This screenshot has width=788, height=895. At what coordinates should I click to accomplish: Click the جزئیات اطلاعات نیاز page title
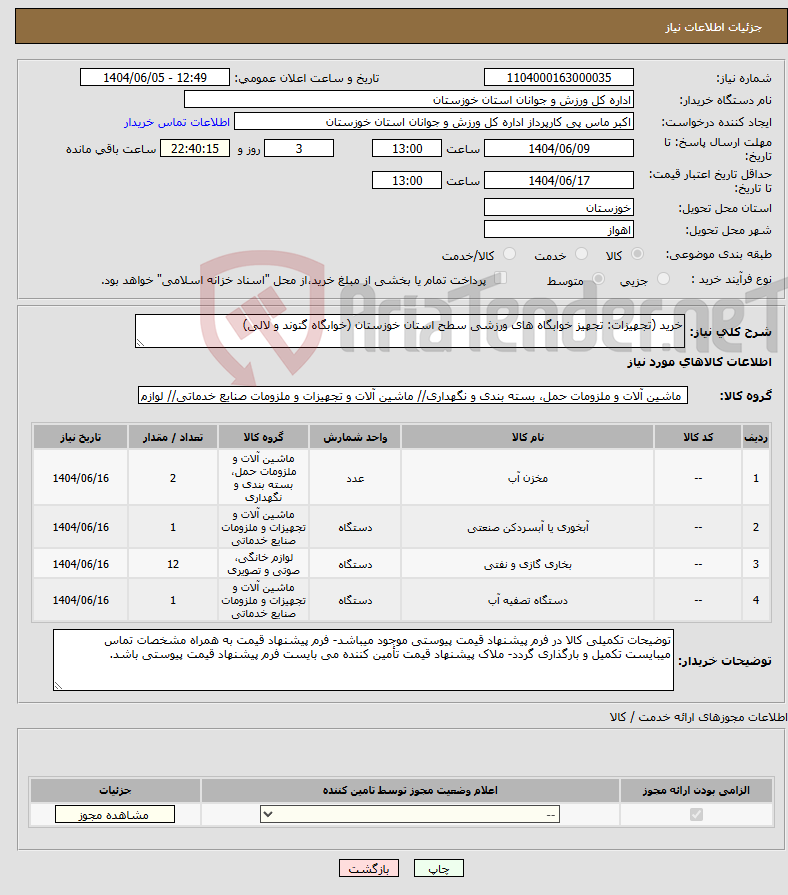pyautogui.click(x=713, y=27)
